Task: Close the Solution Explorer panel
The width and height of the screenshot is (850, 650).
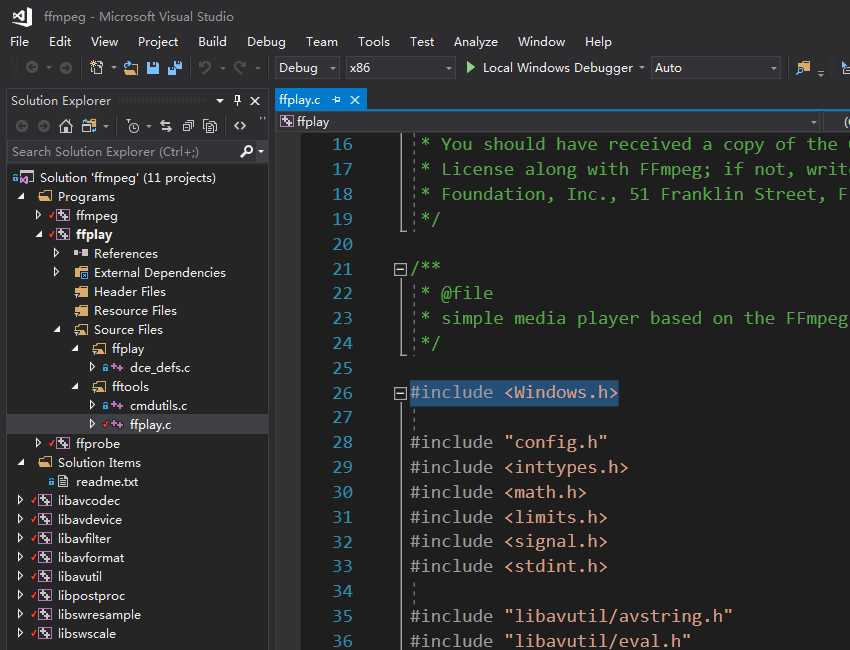Action: pyautogui.click(x=255, y=101)
